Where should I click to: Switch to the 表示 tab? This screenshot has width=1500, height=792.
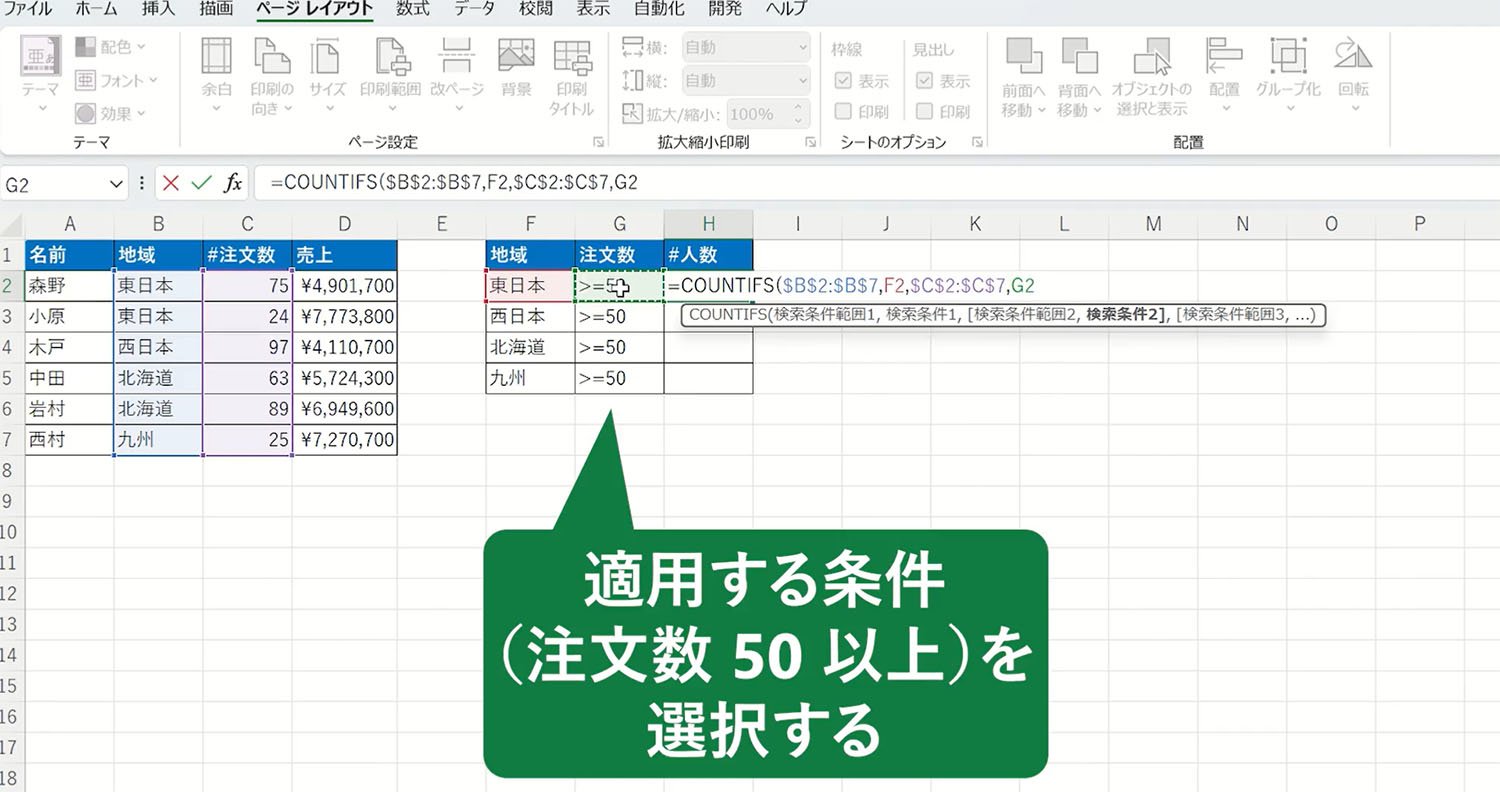(594, 9)
